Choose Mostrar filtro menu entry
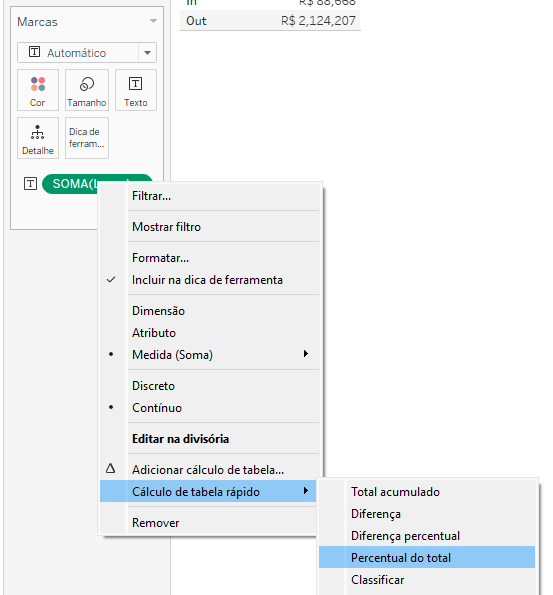The height and width of the screenshot is (595, 553). pos(210,227)
